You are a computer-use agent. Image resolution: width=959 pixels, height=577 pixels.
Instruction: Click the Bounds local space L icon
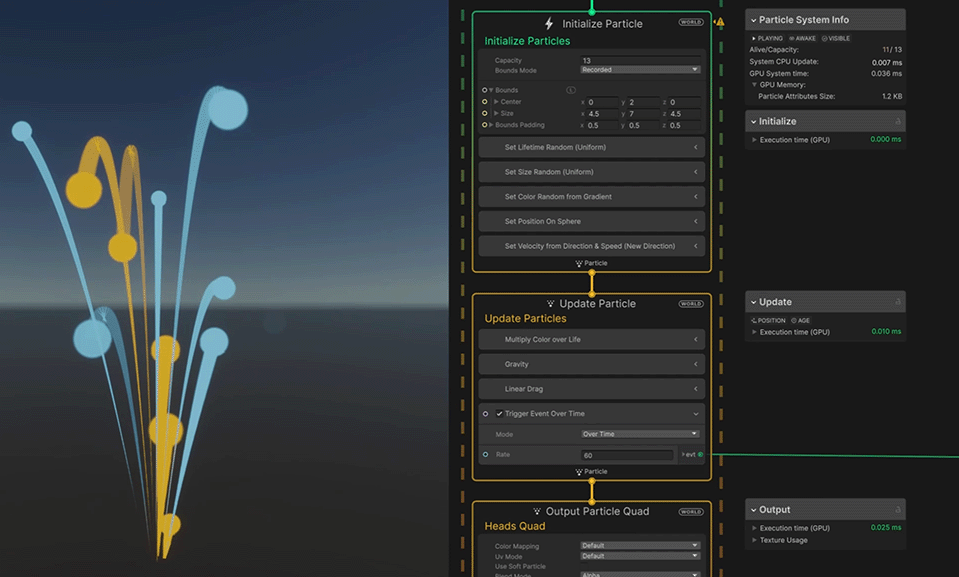(x=571, y=90)
